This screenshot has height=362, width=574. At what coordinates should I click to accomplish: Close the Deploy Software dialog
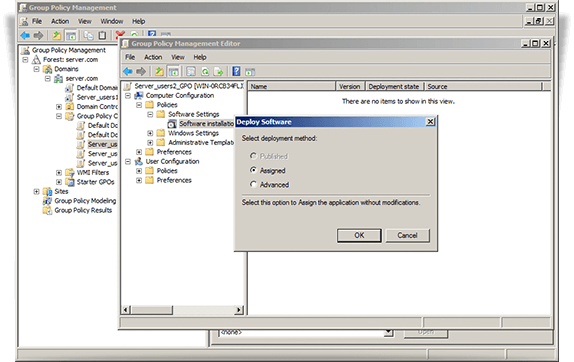(430, 122)
